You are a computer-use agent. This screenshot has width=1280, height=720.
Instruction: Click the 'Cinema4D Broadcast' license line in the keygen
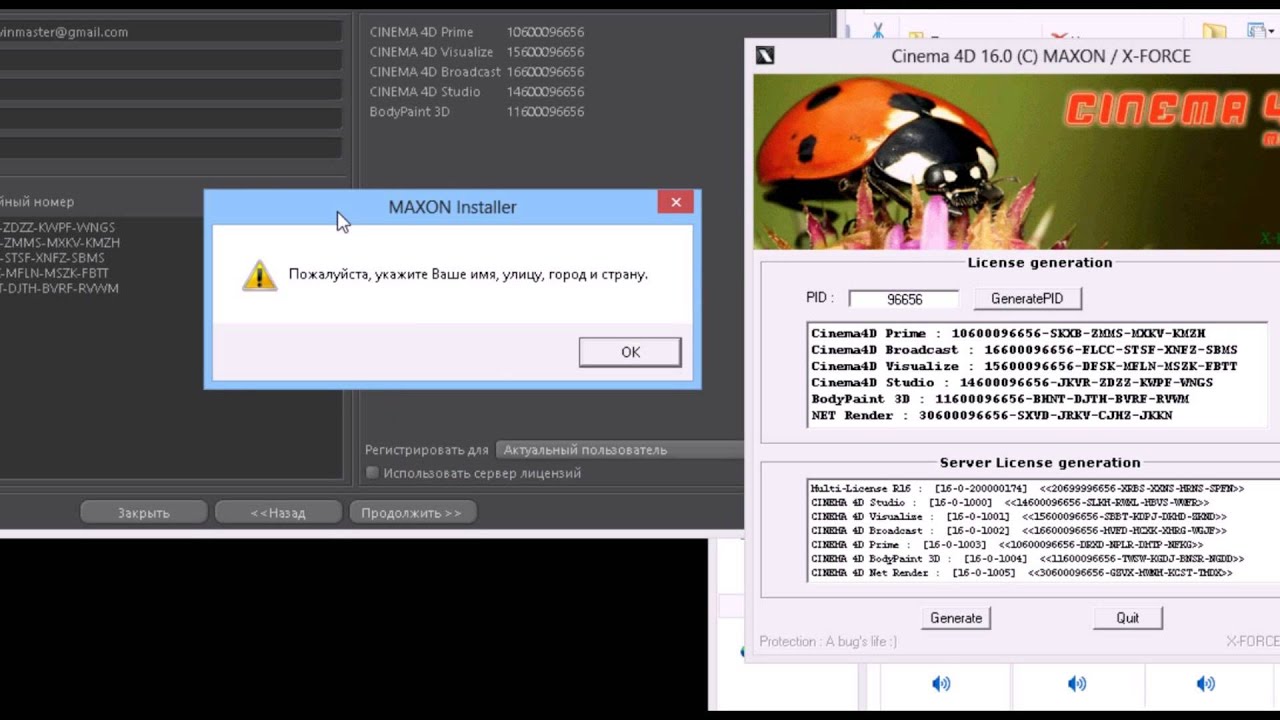pyautogui.click(x=1024, y=350)
